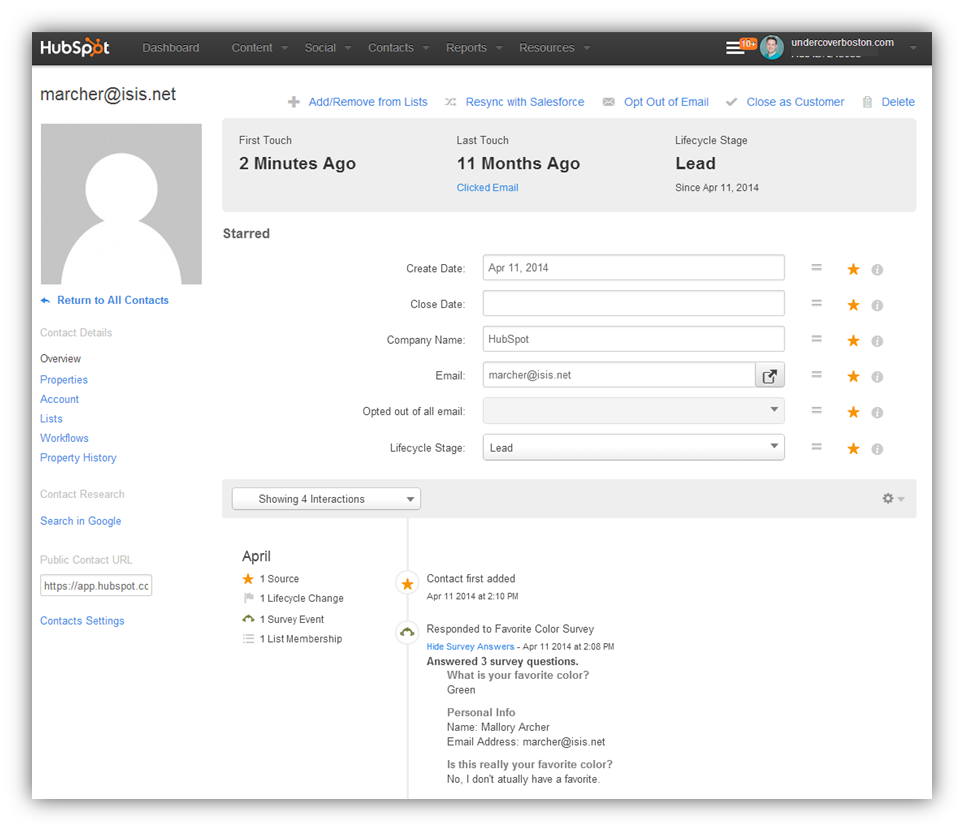The width and height of the screenshot is (964, 831).
Task: Unstar the Opted out of all email property
Action: pyautogui.click(x=853, y=412)
